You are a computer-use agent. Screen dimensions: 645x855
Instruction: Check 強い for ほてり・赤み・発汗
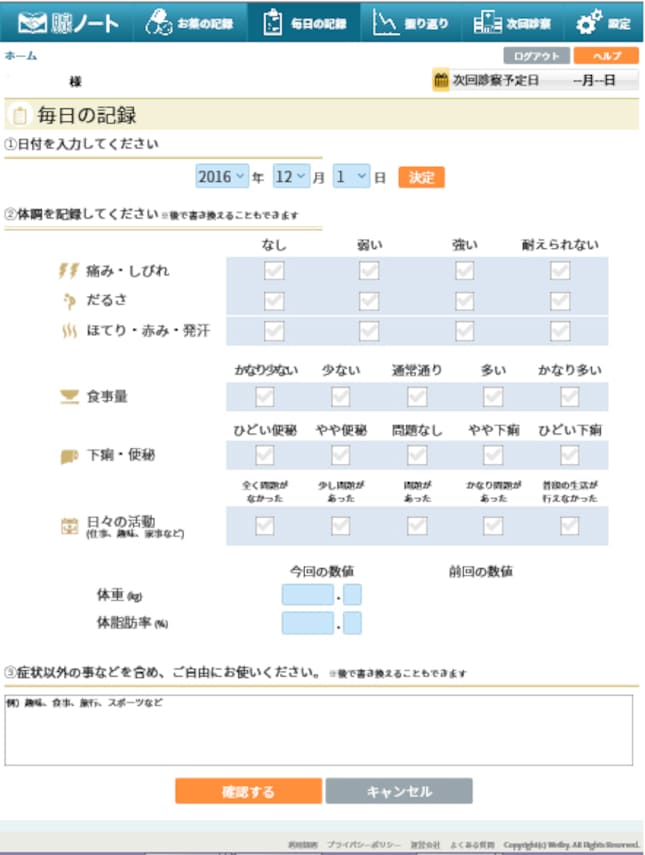tap(465, 330)
